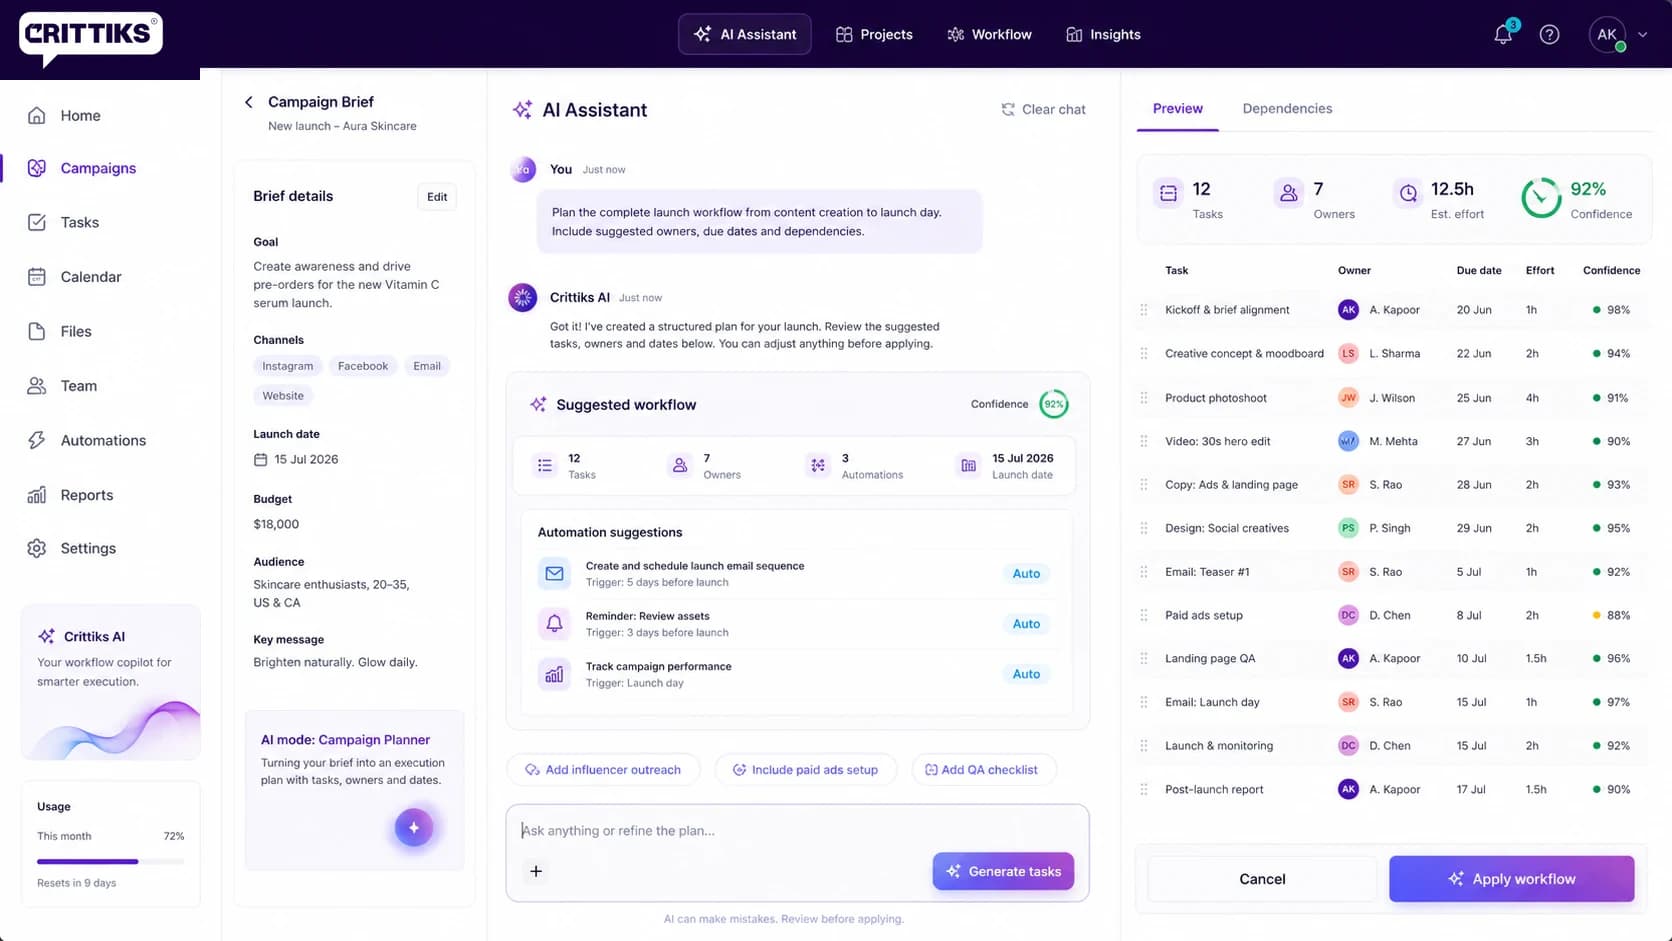Click the Review assets reminder bell icon
This screenshot has height=941, width=1672.
tap(554, 624)
